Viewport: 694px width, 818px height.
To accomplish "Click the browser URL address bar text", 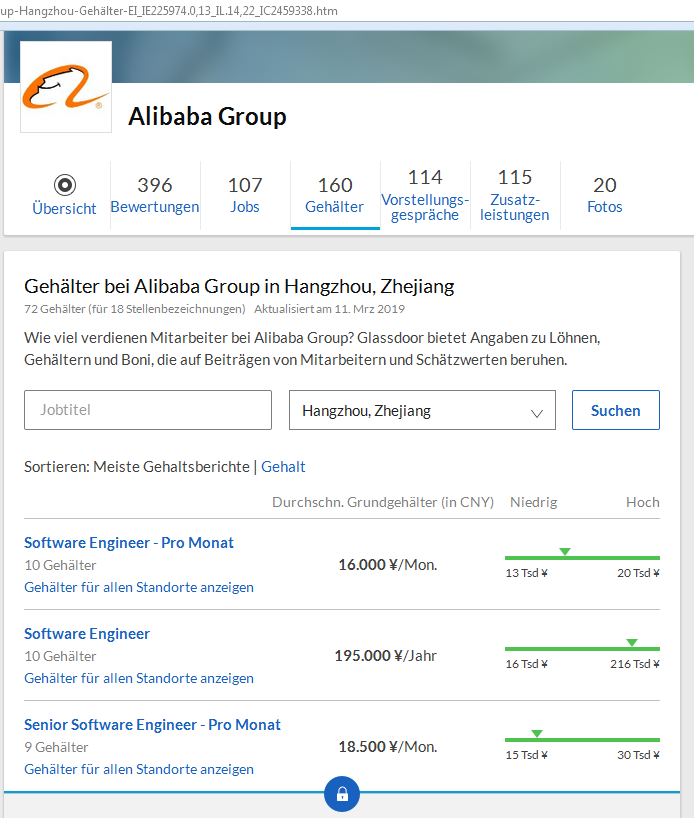I will [170, 11].
